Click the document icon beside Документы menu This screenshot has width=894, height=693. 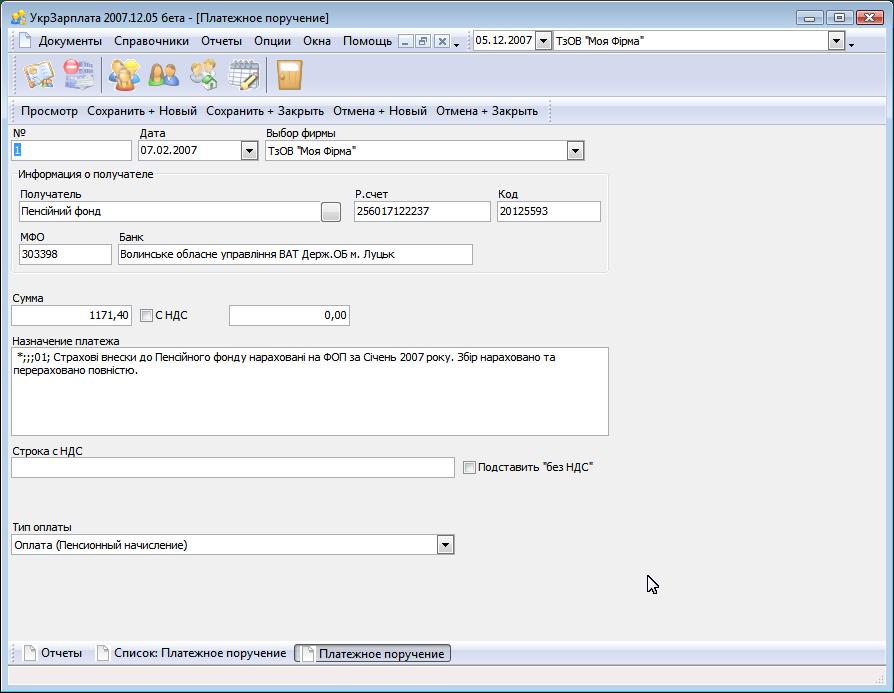tap(26, 41)
